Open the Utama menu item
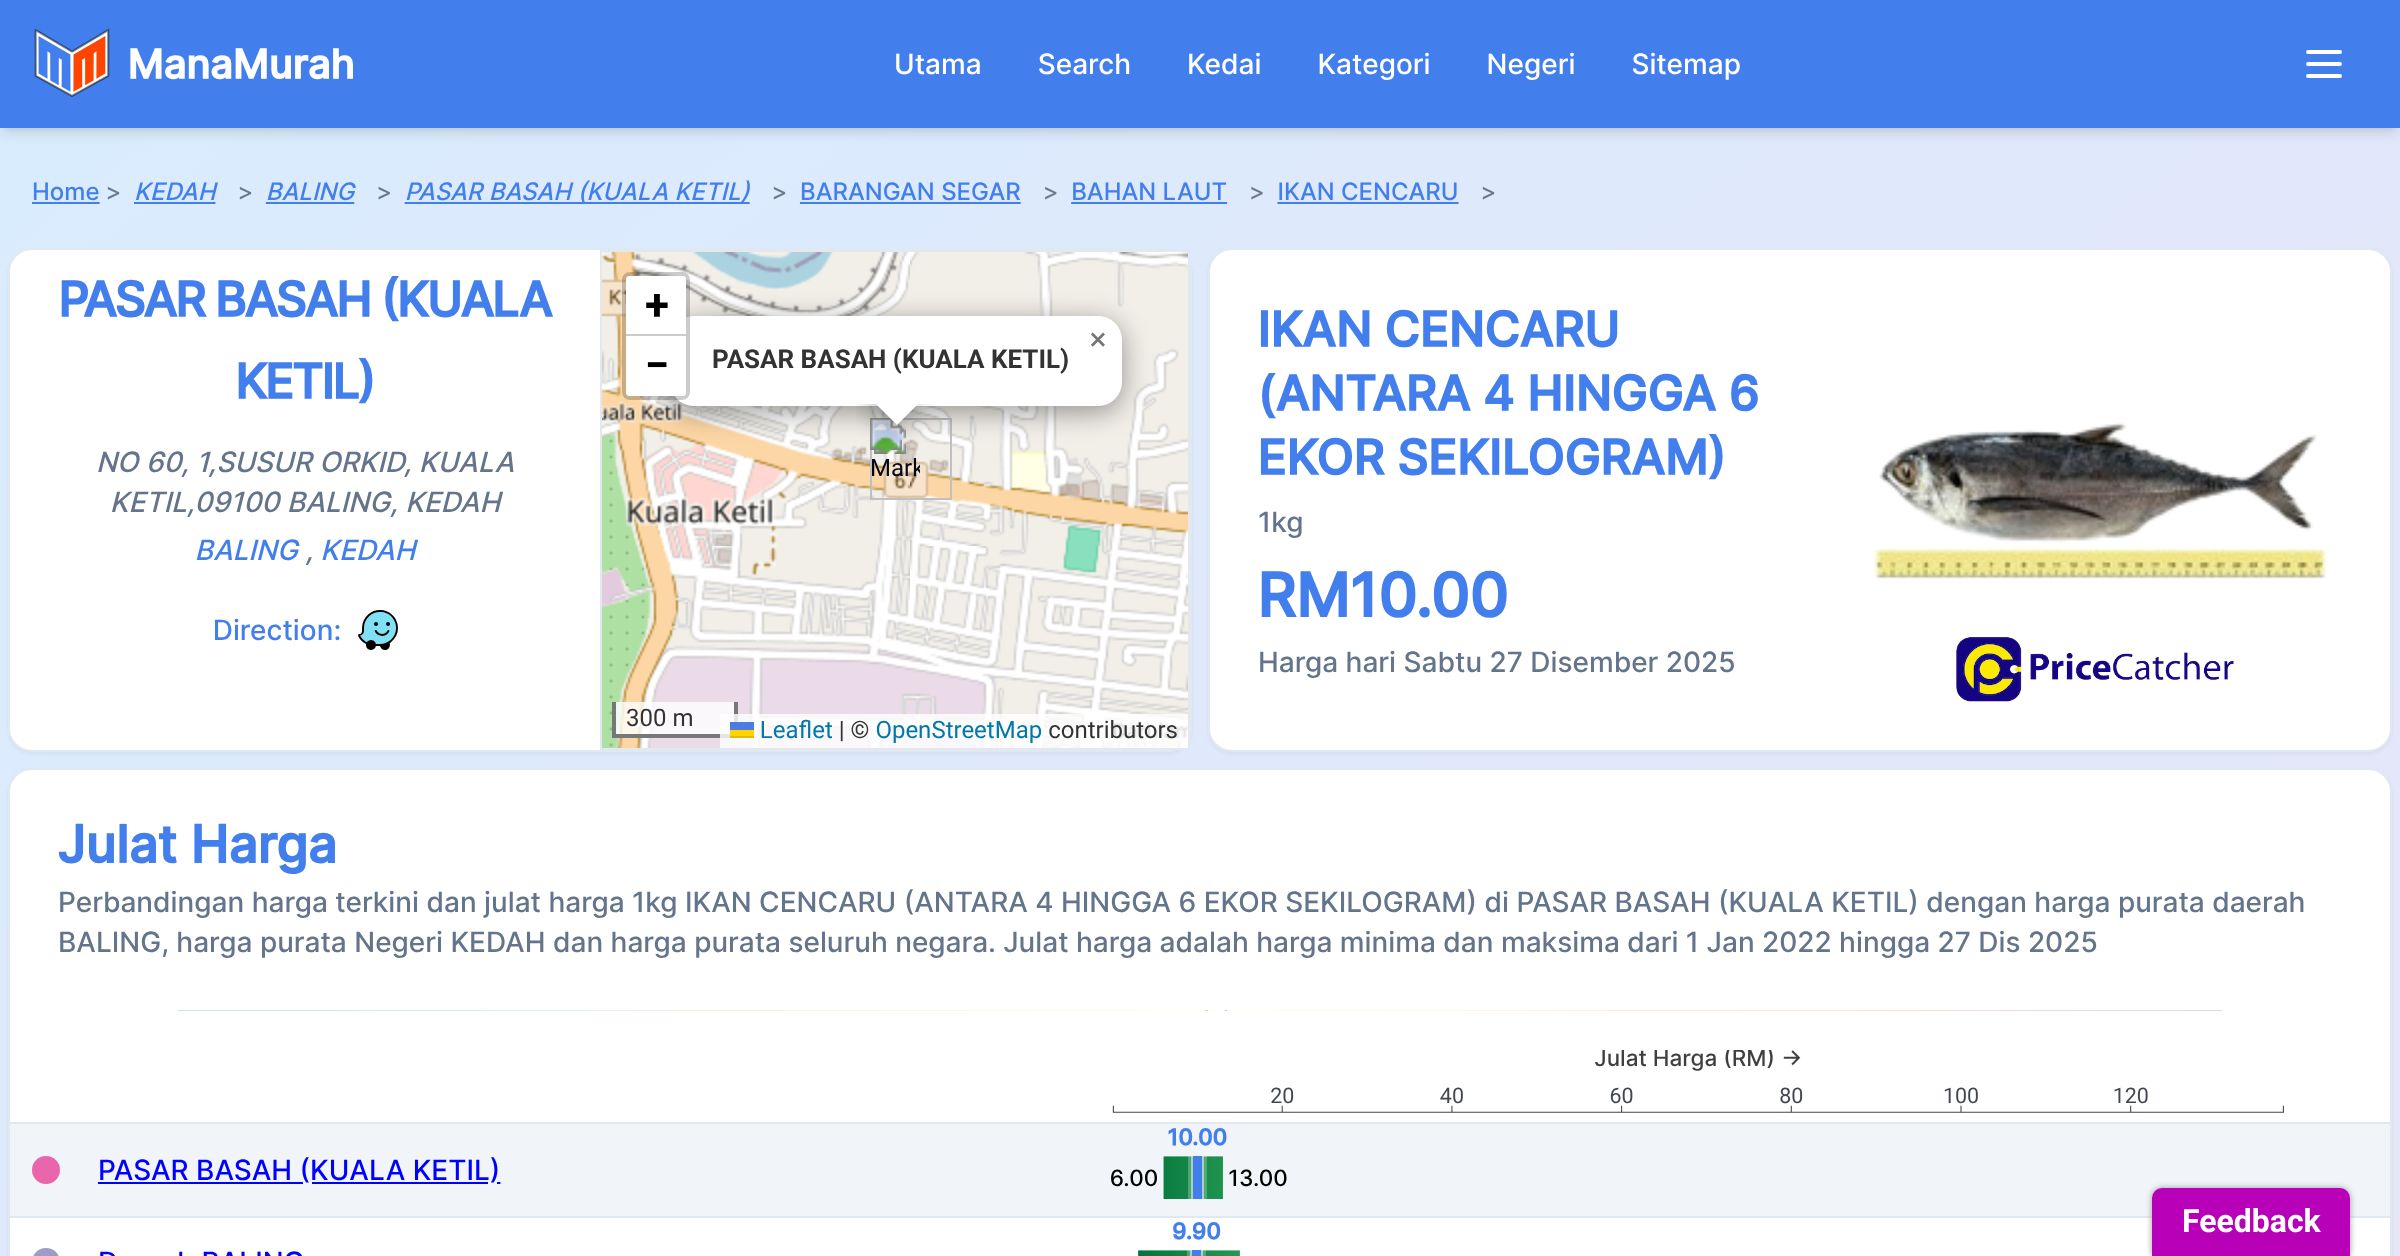 [x=937, y=64]
